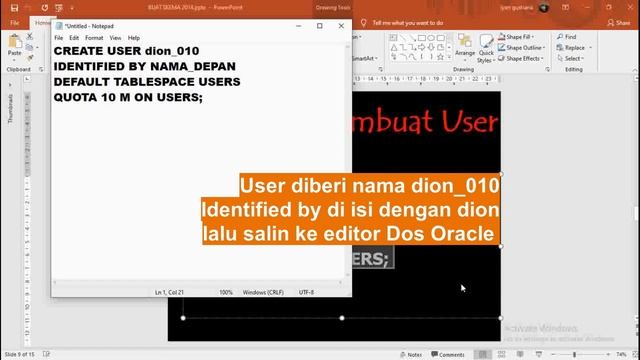
Task: Click the 'CREATE USER dion_010' line in Notepad
Action: click(127, 51)
